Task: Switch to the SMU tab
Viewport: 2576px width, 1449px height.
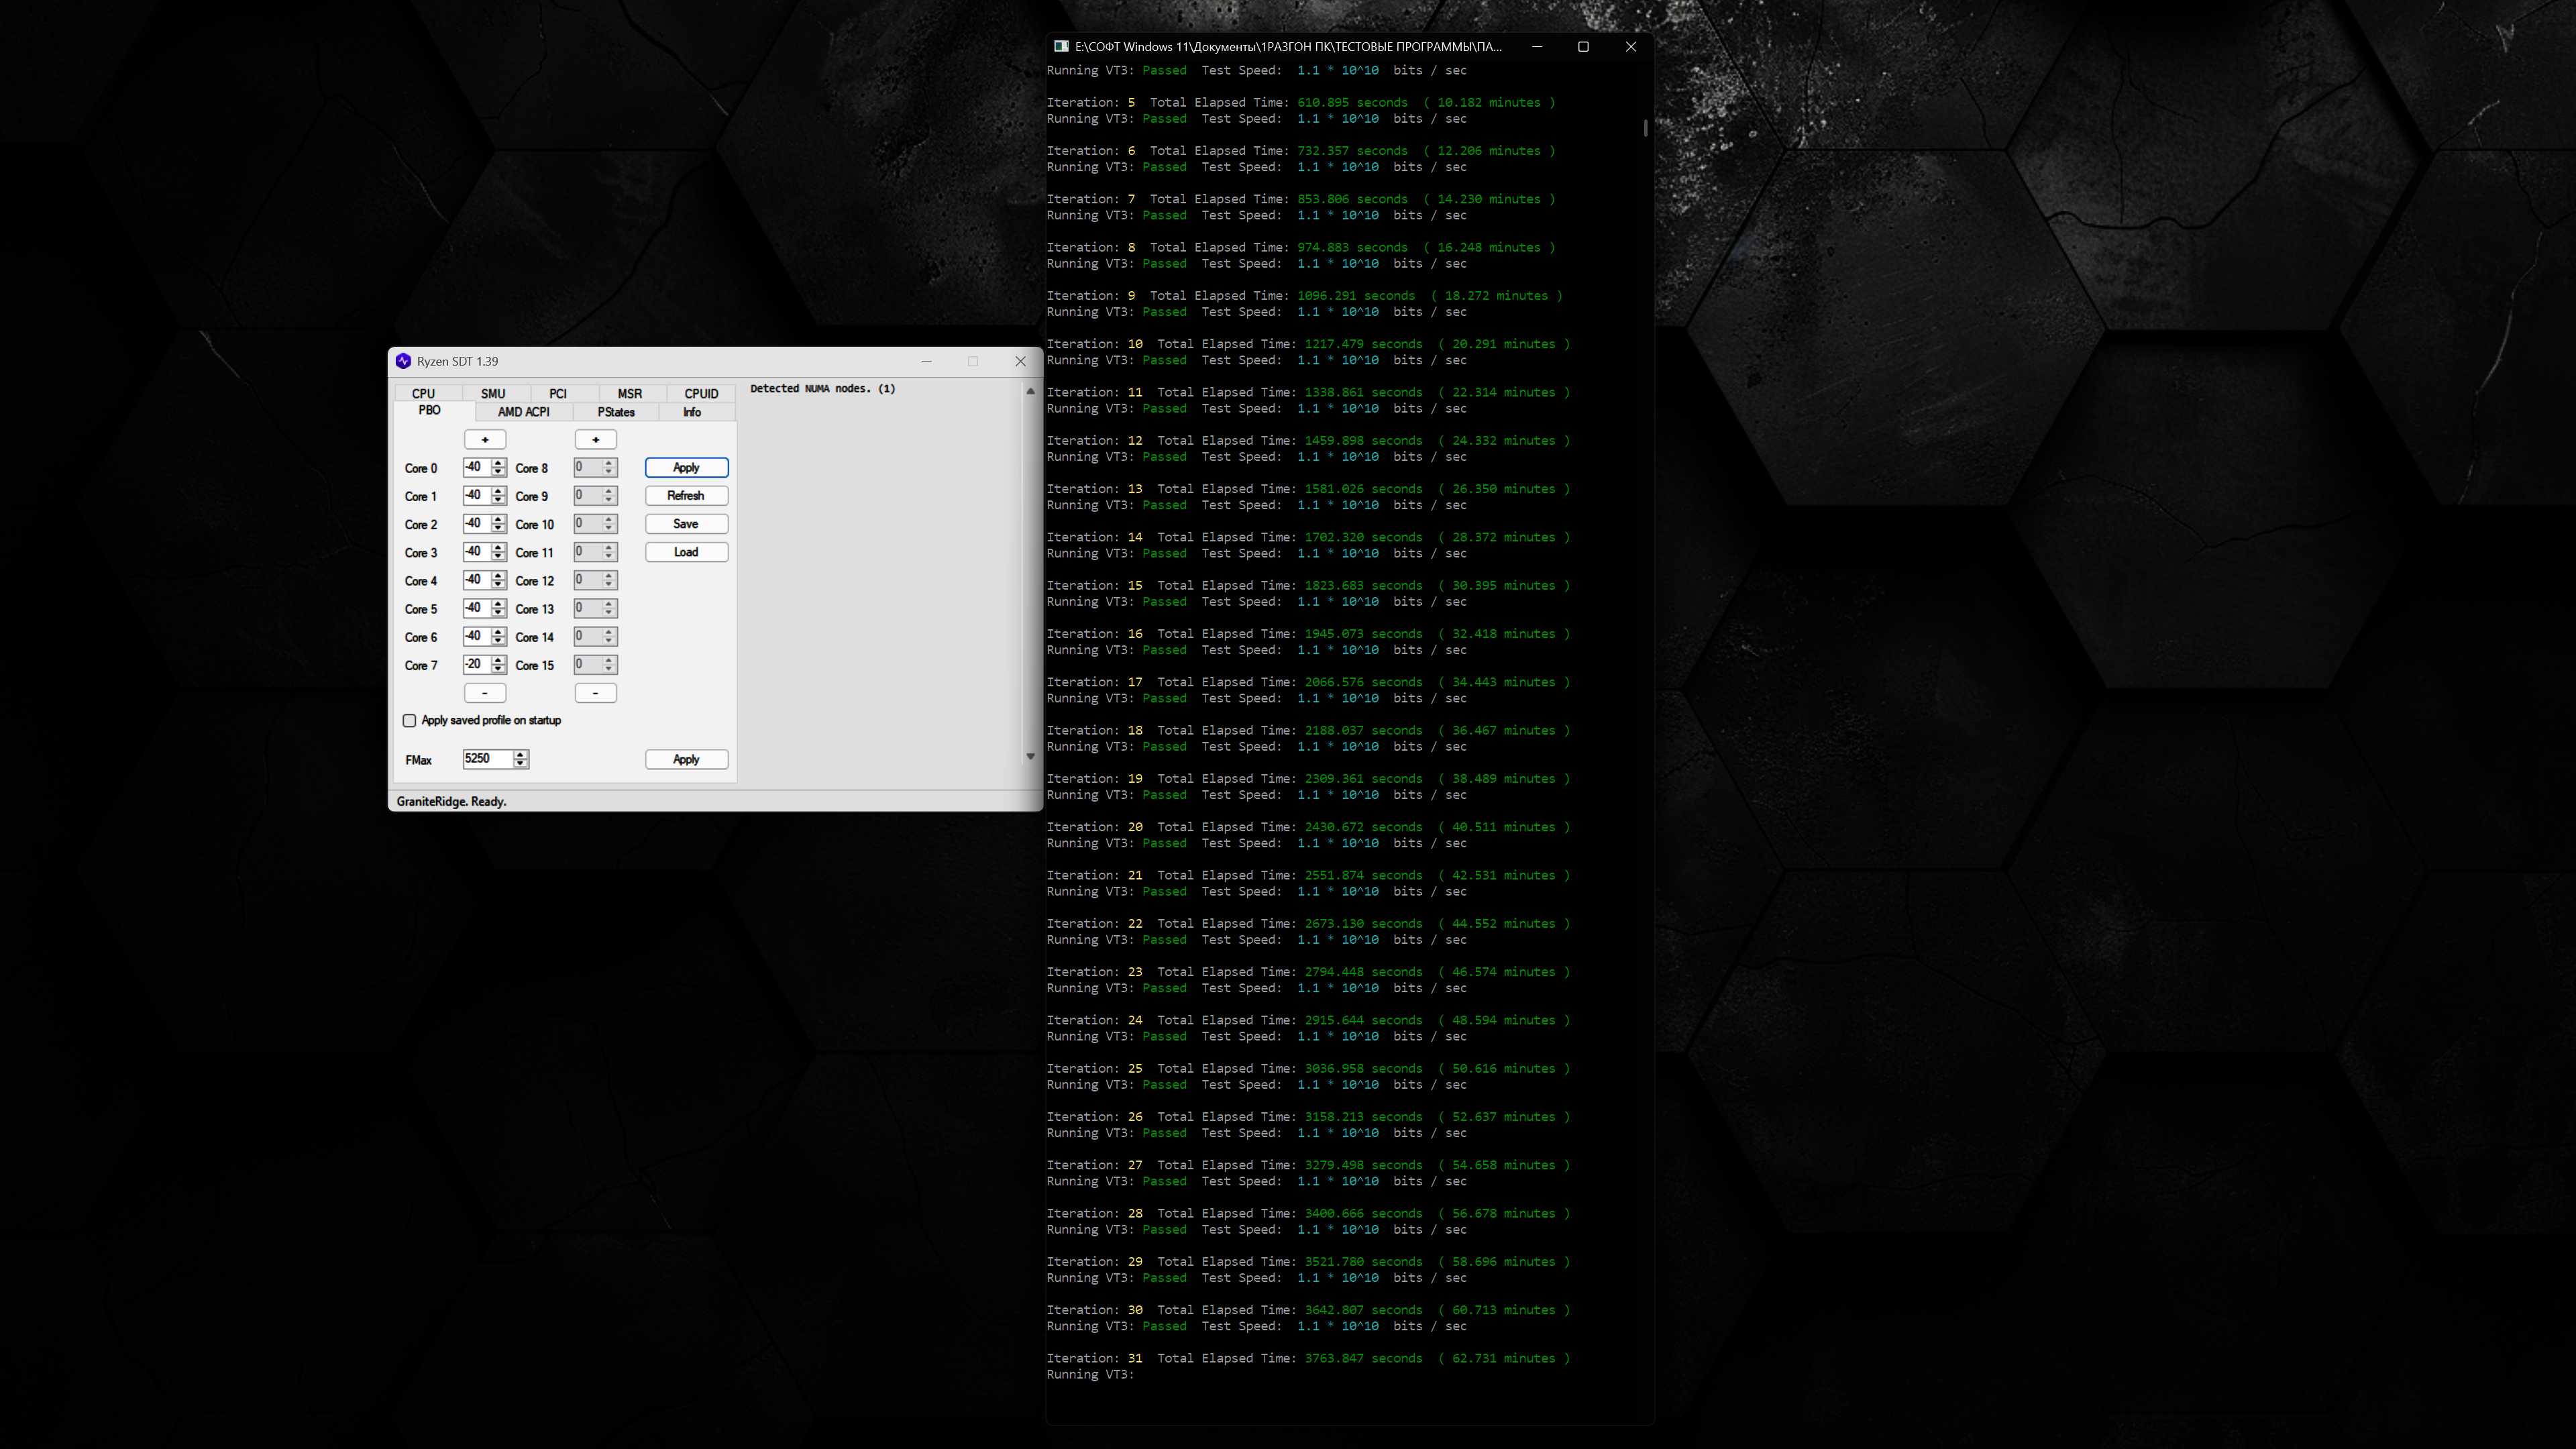Action: tap(493, 393)
